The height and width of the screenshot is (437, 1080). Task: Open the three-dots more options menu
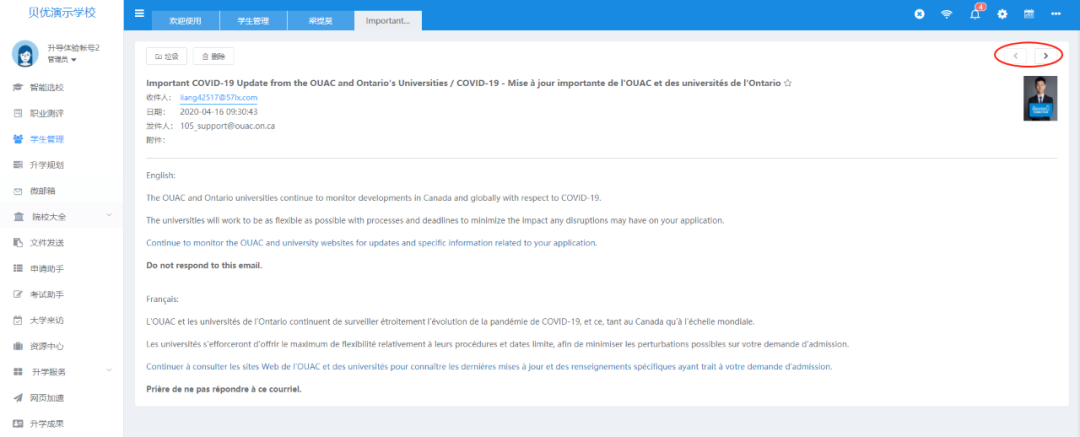pos(1056,14)
